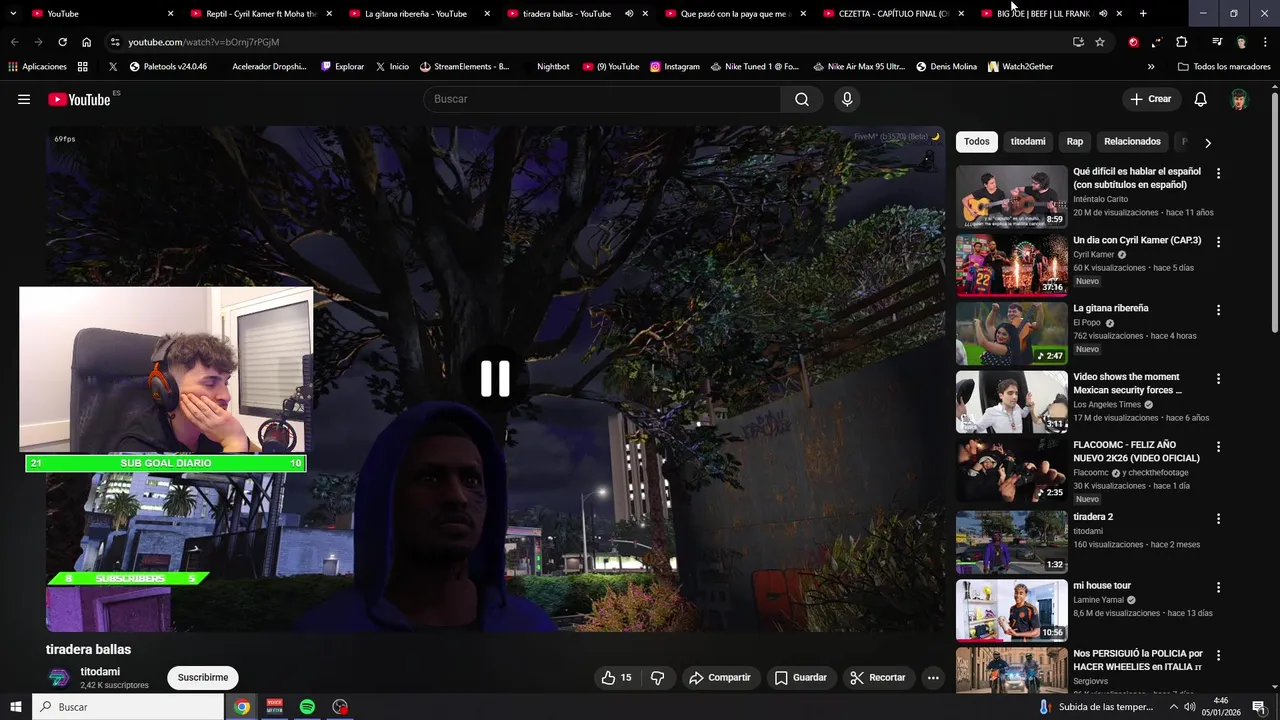Mute the tiradera ballas tab audio icon
1280x720 pixels.
click(629, 14)
